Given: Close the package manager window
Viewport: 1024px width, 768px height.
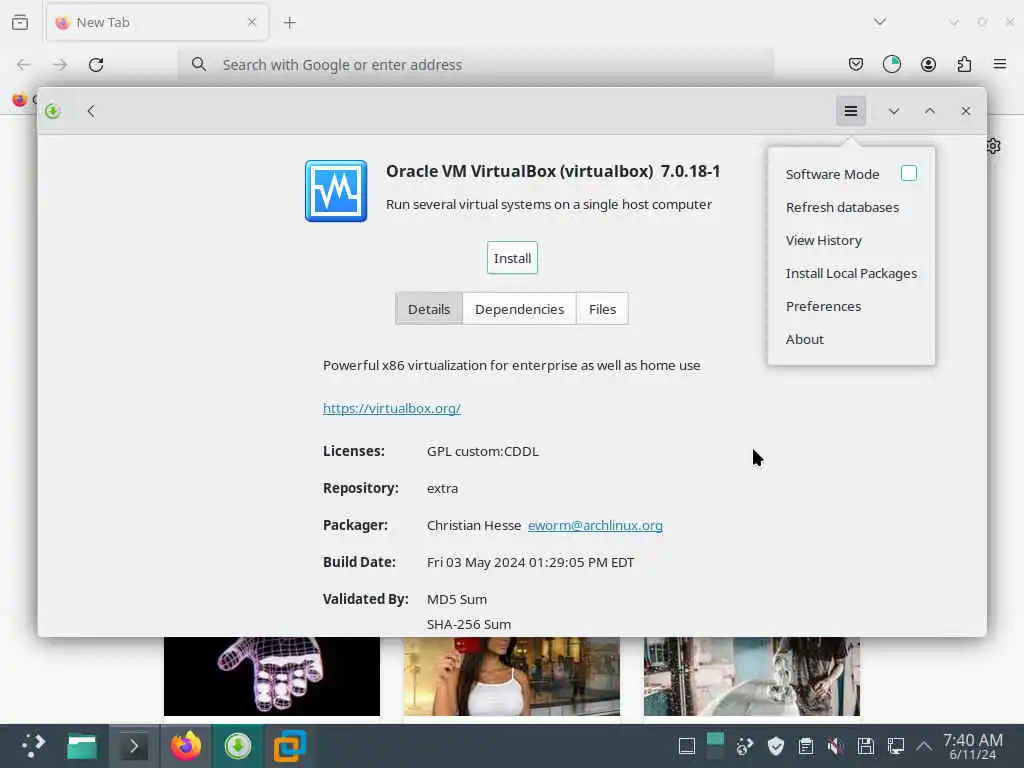Looking at the screenshot, I should point(965,111).
